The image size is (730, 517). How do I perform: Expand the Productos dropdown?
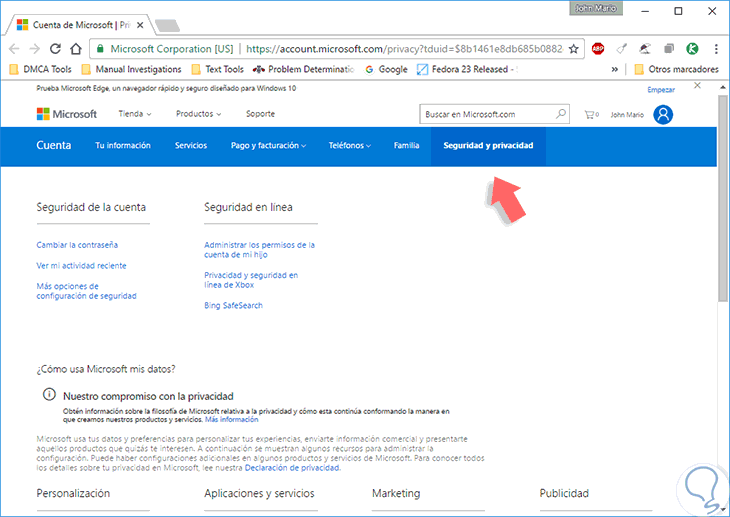pos(198,114)
